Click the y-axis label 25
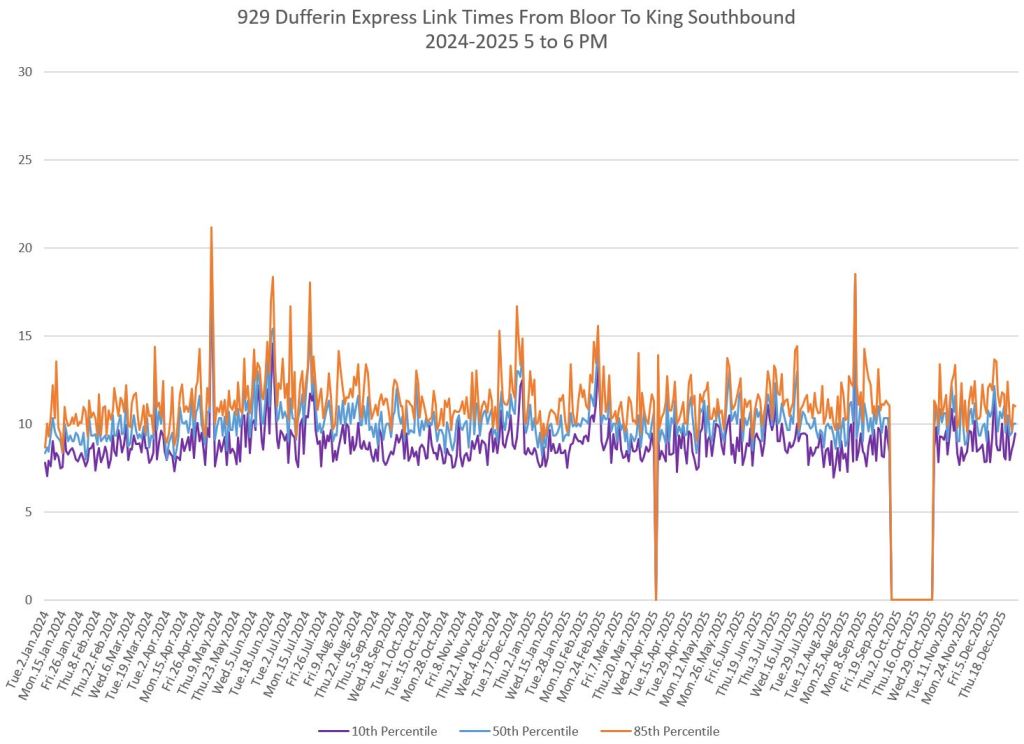 coord(26,160)
